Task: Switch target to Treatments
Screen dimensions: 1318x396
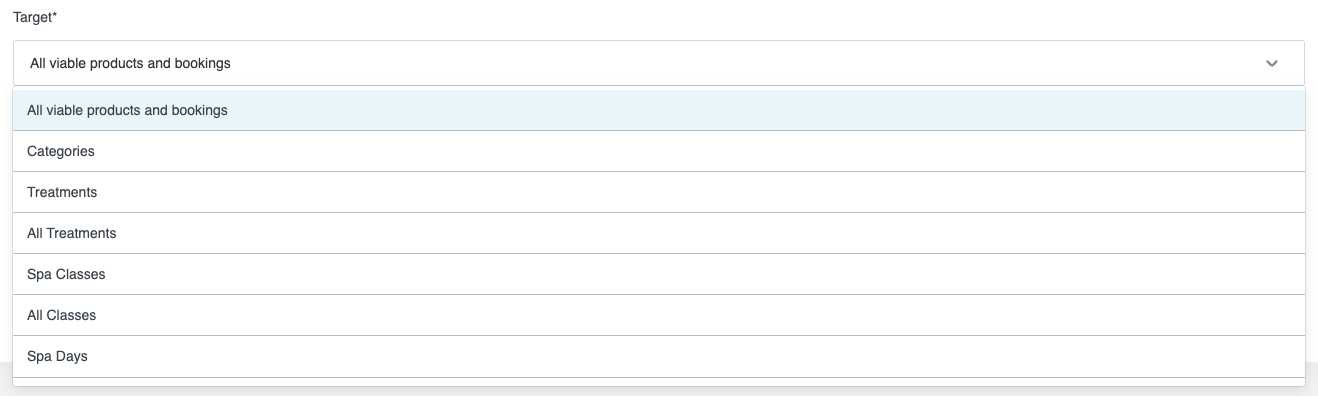Action: [659, 192]
